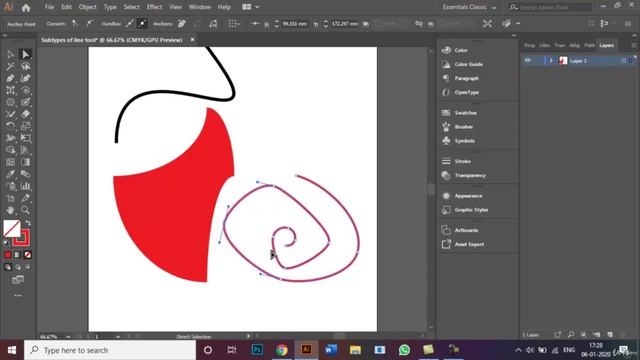Open the artboard navigation dropdown

point(118,337)
